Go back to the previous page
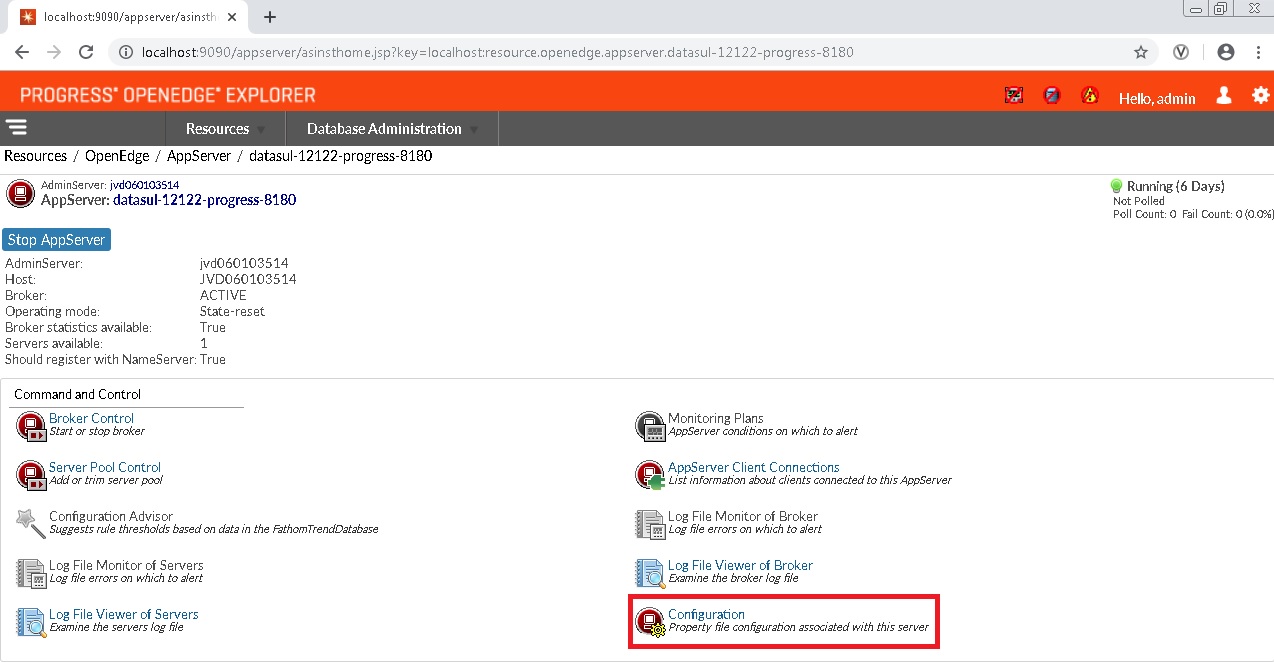The width and height of the screenshot is (1274, 662). [x=22, y=52]
